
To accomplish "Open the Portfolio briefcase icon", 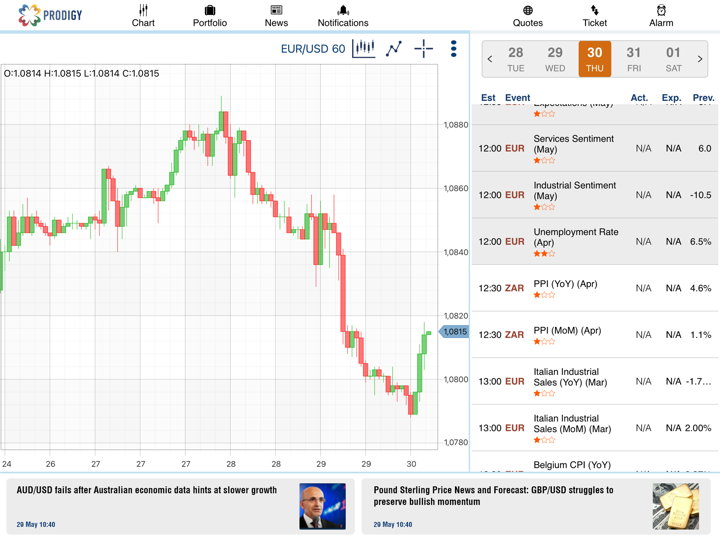I will coord(210,11).
